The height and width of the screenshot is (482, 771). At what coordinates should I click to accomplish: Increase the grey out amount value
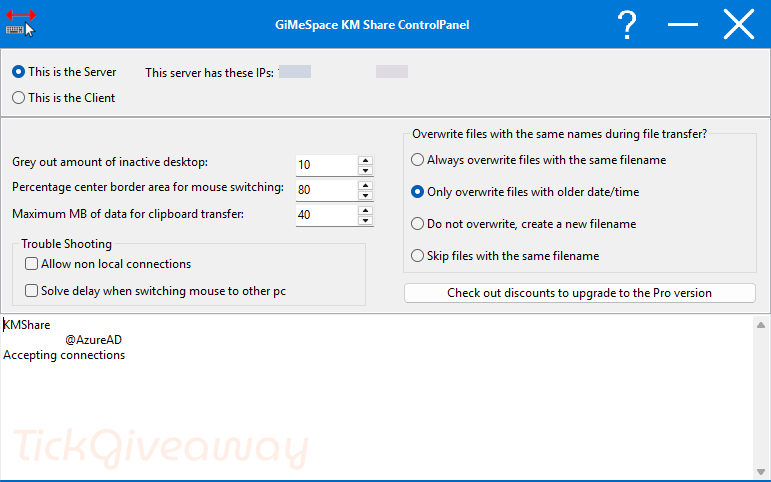coord(365,160)
